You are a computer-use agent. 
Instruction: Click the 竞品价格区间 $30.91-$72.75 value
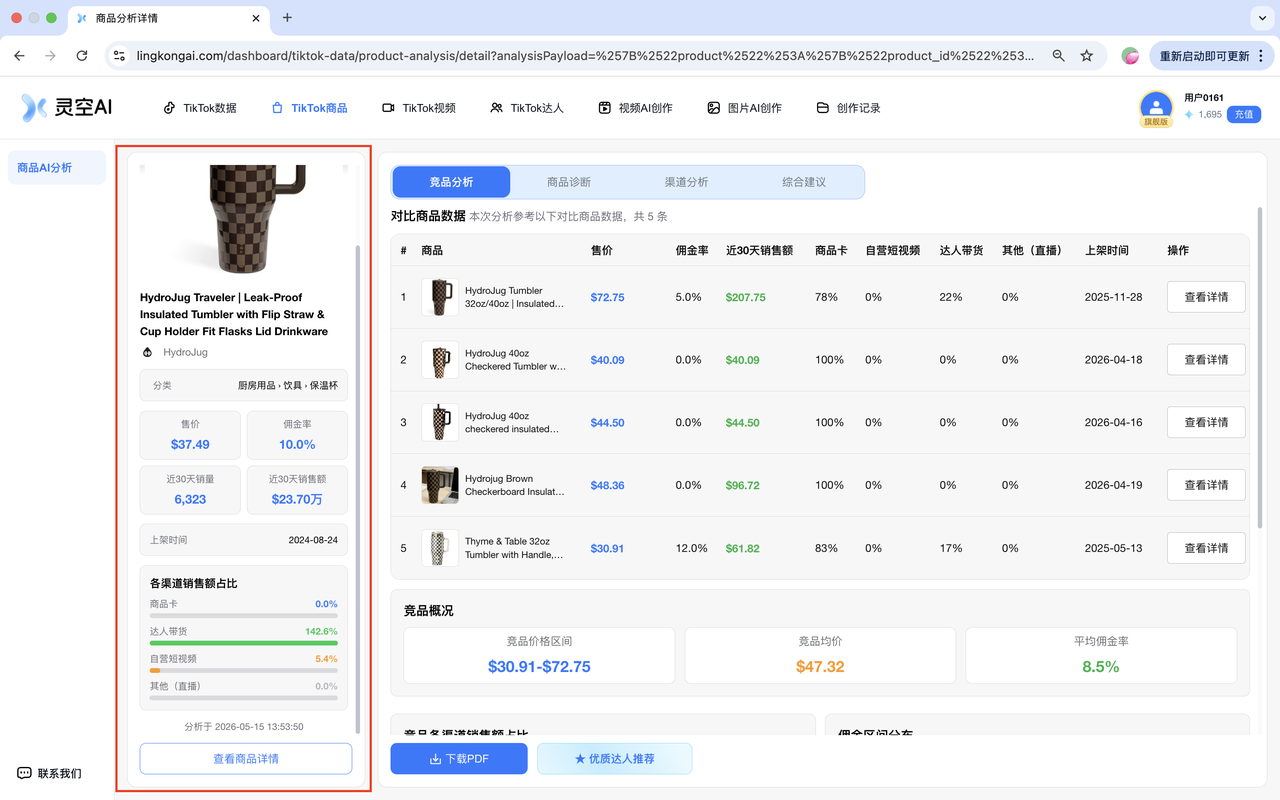(x=539, y=666)
